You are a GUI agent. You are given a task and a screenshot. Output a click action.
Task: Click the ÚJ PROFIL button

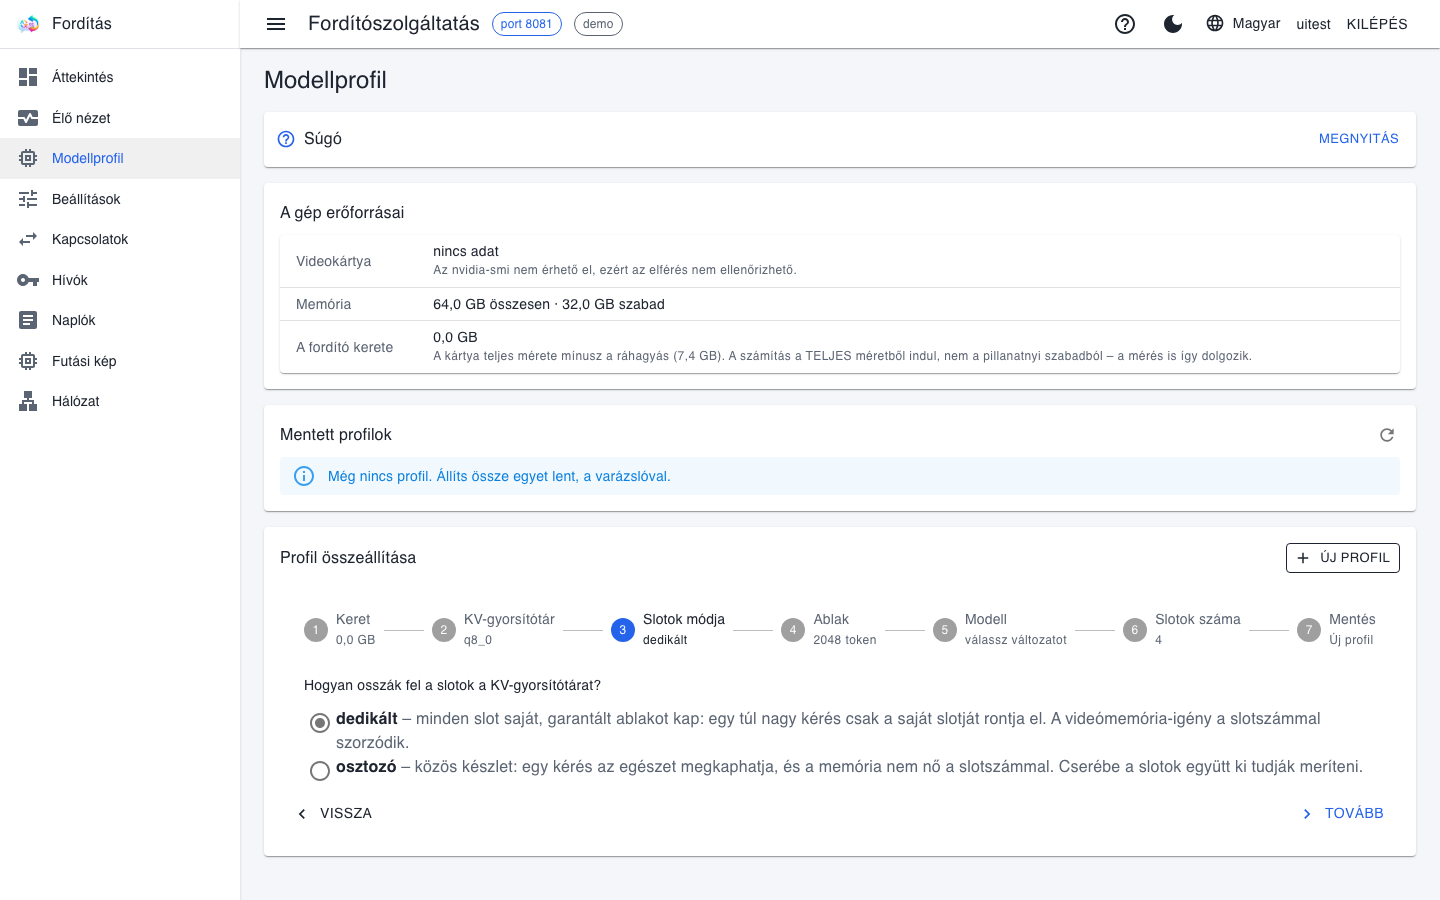coord(1342,558)
